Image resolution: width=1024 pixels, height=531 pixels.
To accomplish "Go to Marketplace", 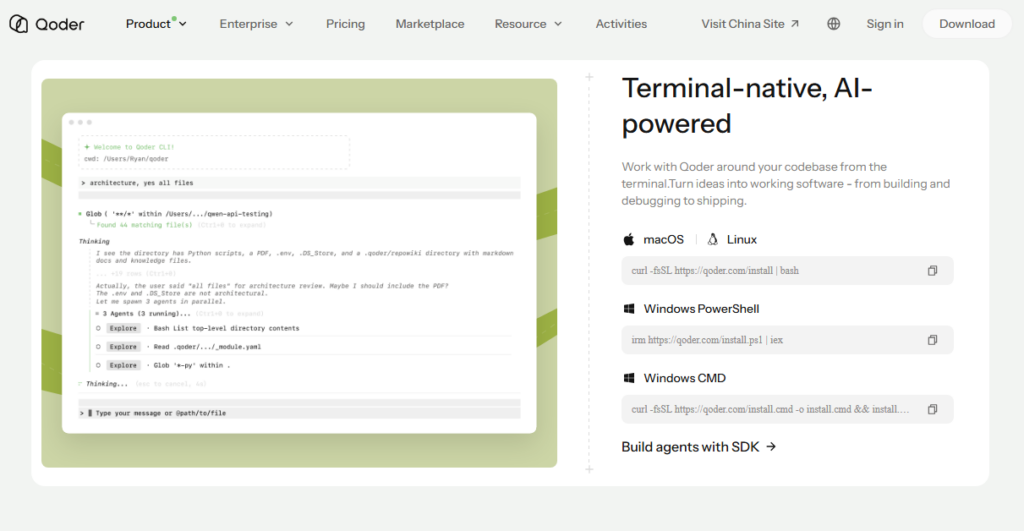I will point(430,24).
